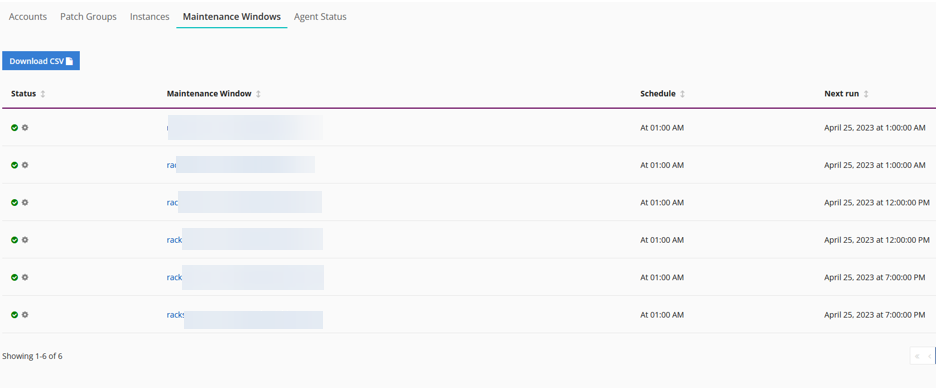
Task: Select the Agent Status tab
Action: click(x=320, y=17)
